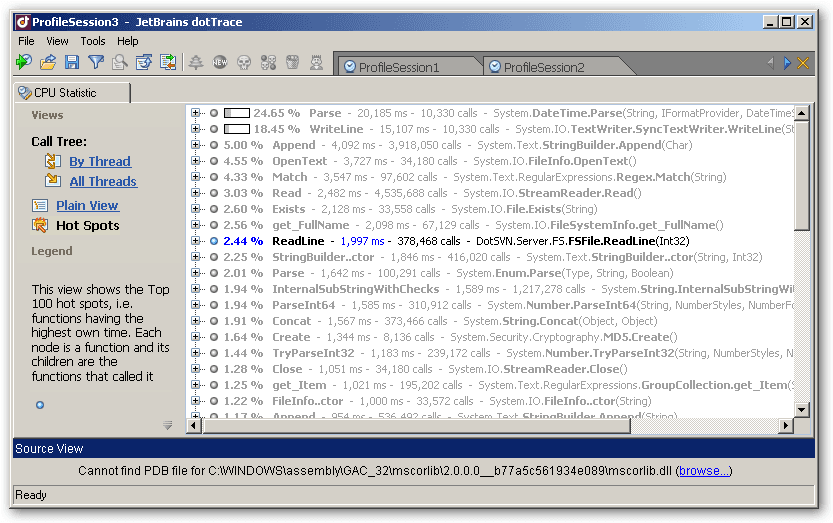833x523 pixels.
Task: Open the All Threads call tree view
Action: tap(103, 181)
